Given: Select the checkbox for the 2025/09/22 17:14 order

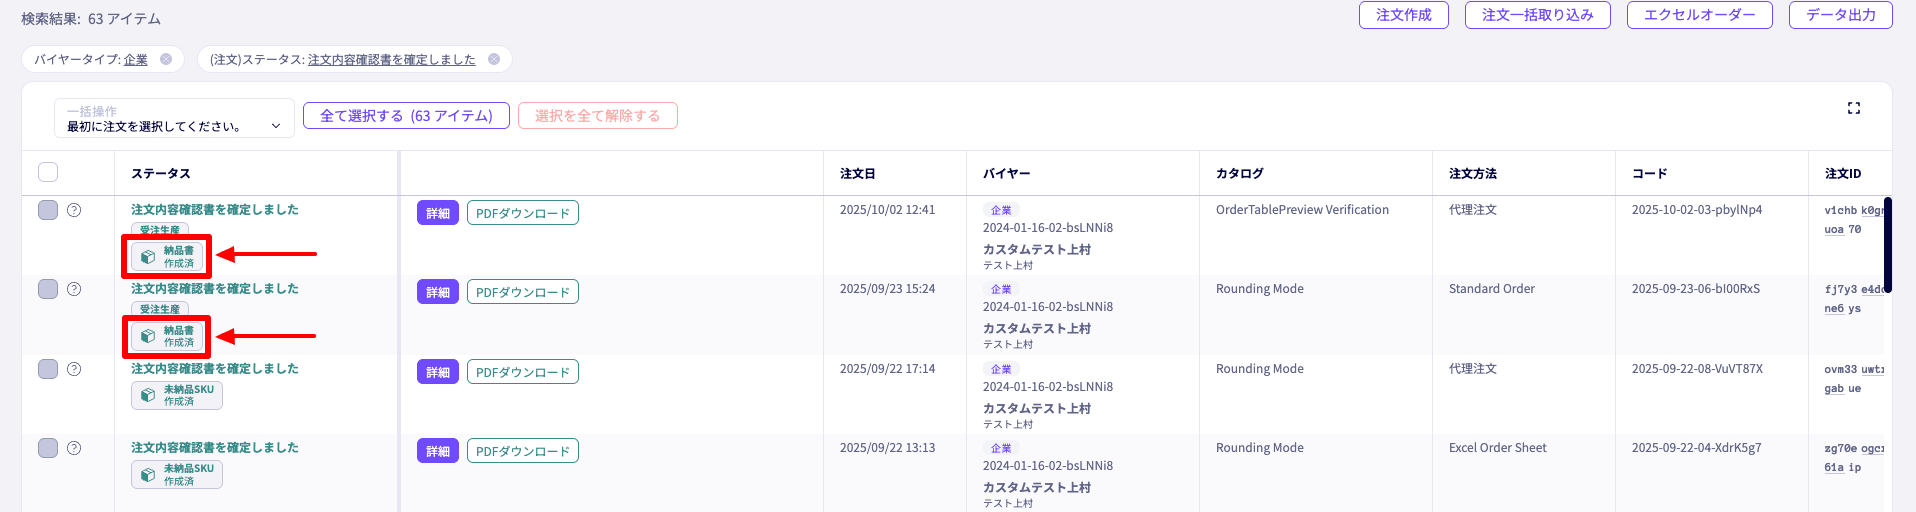Looking at the screenshot, I should (48, 369).
